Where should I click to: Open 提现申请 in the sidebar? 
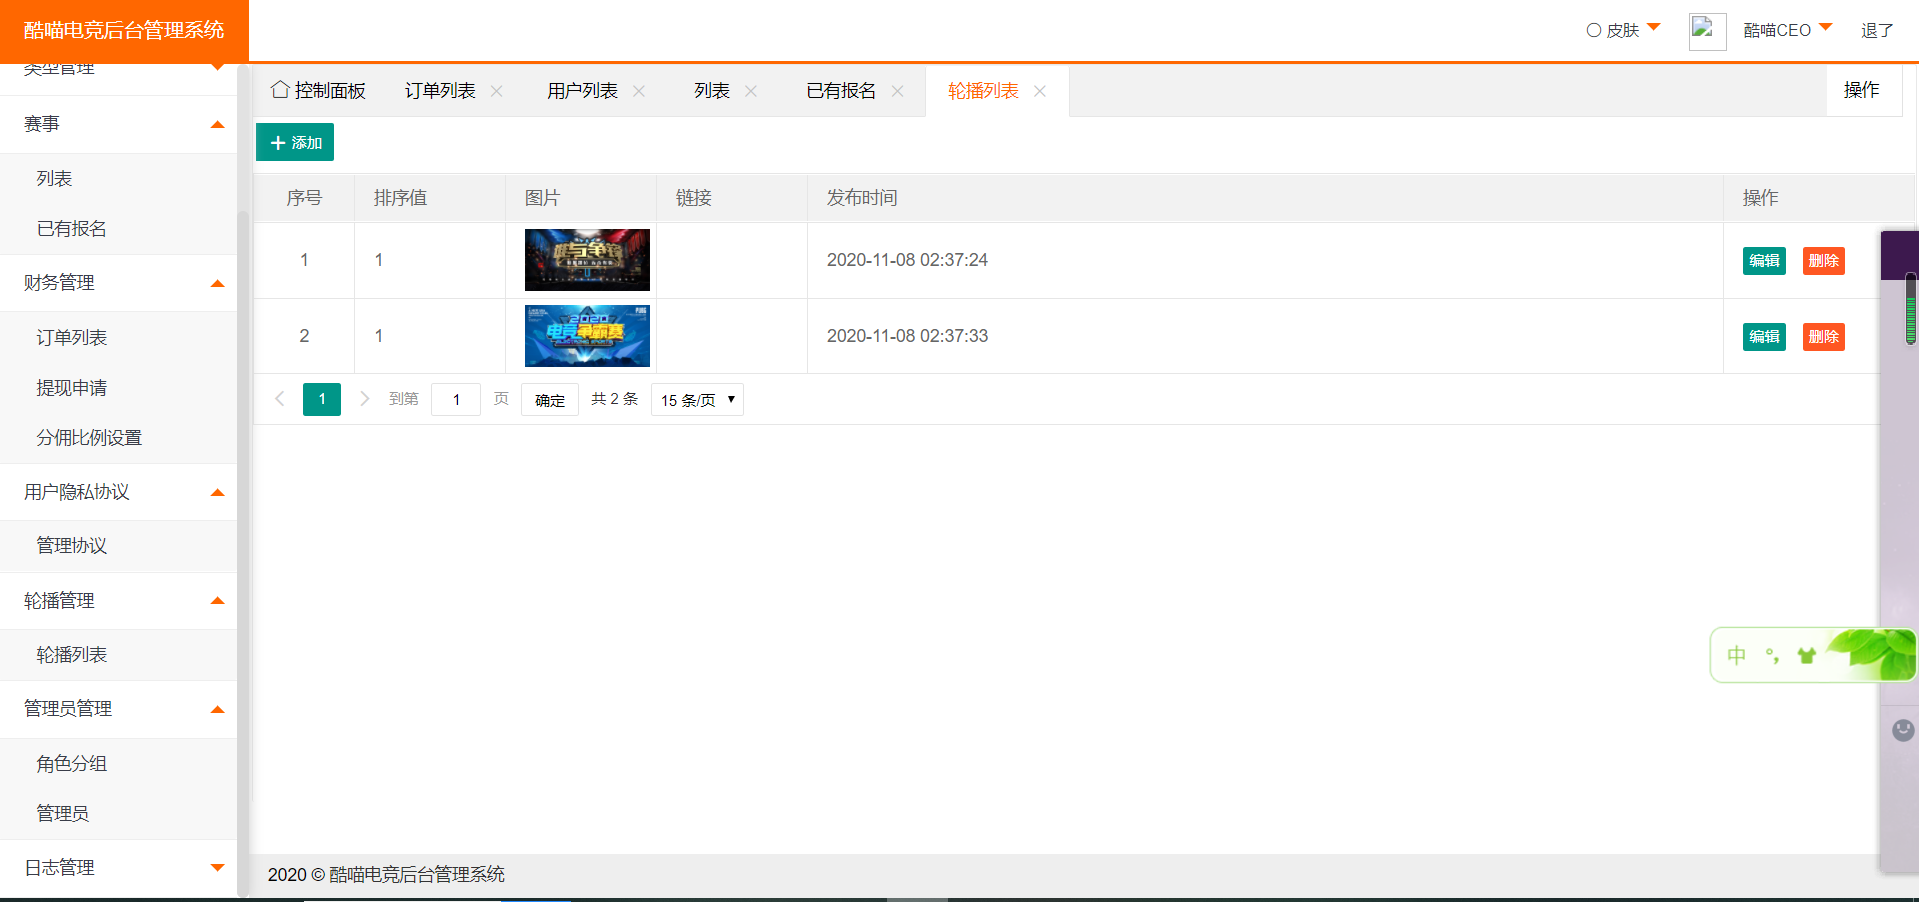point(72,388)
